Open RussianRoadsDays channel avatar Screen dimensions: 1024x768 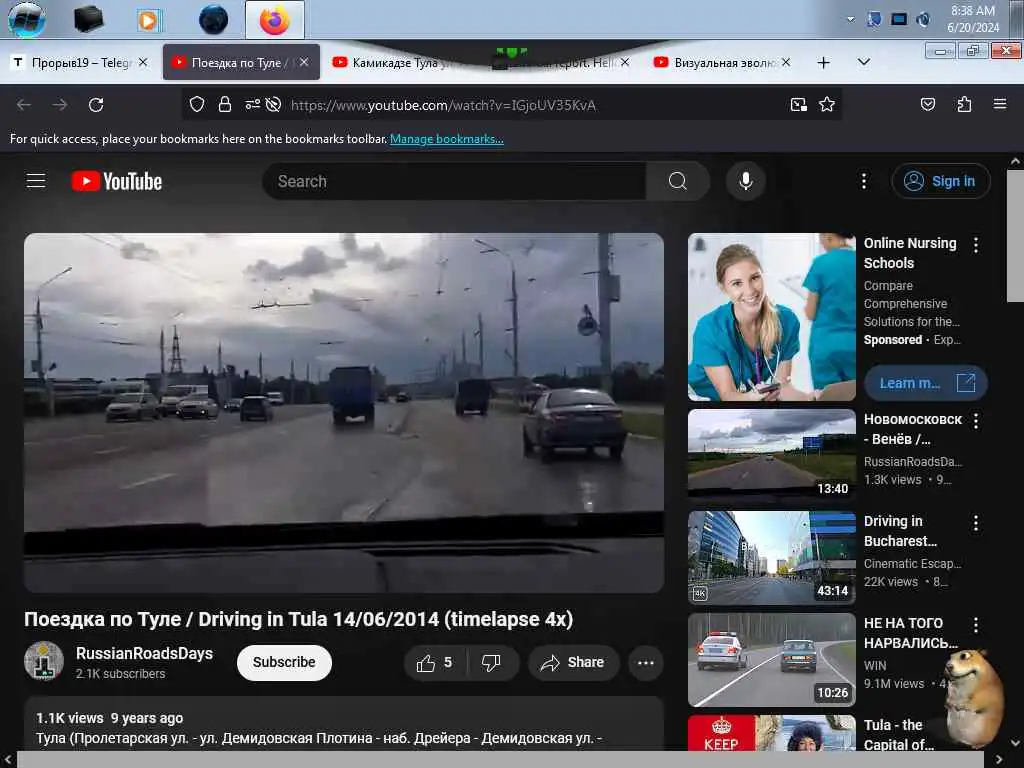tap(44, 661)
